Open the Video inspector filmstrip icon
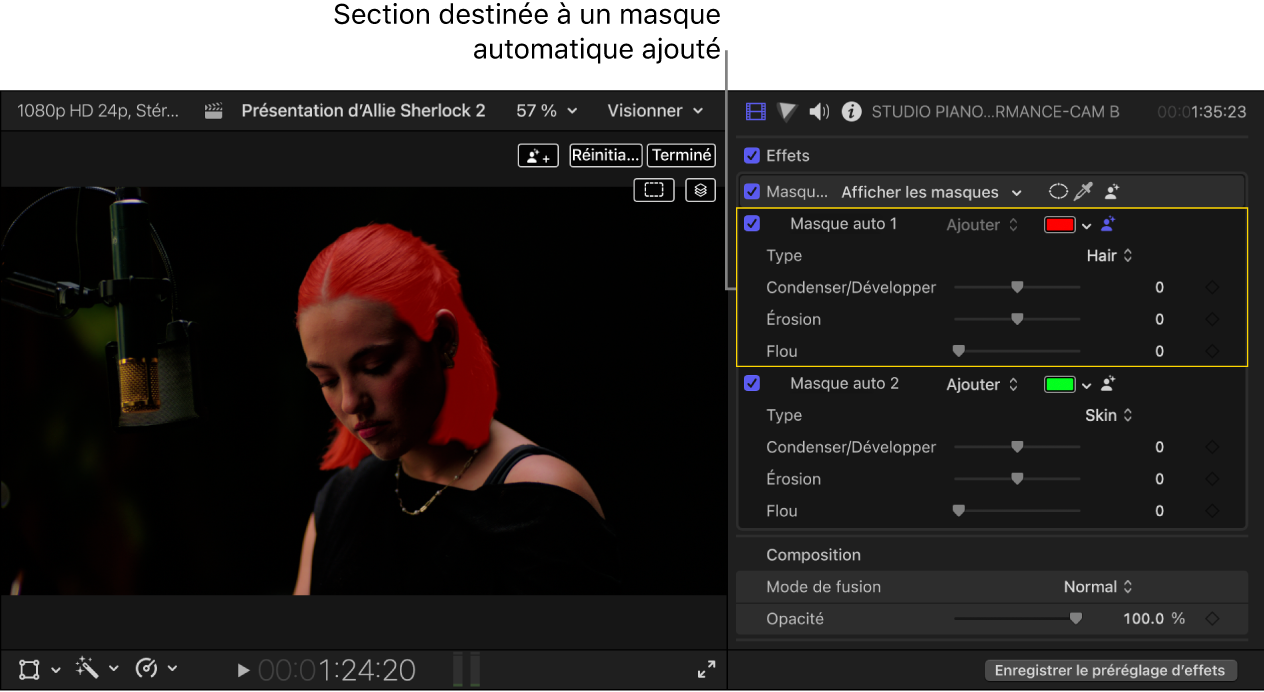 [x=756, y=111]
